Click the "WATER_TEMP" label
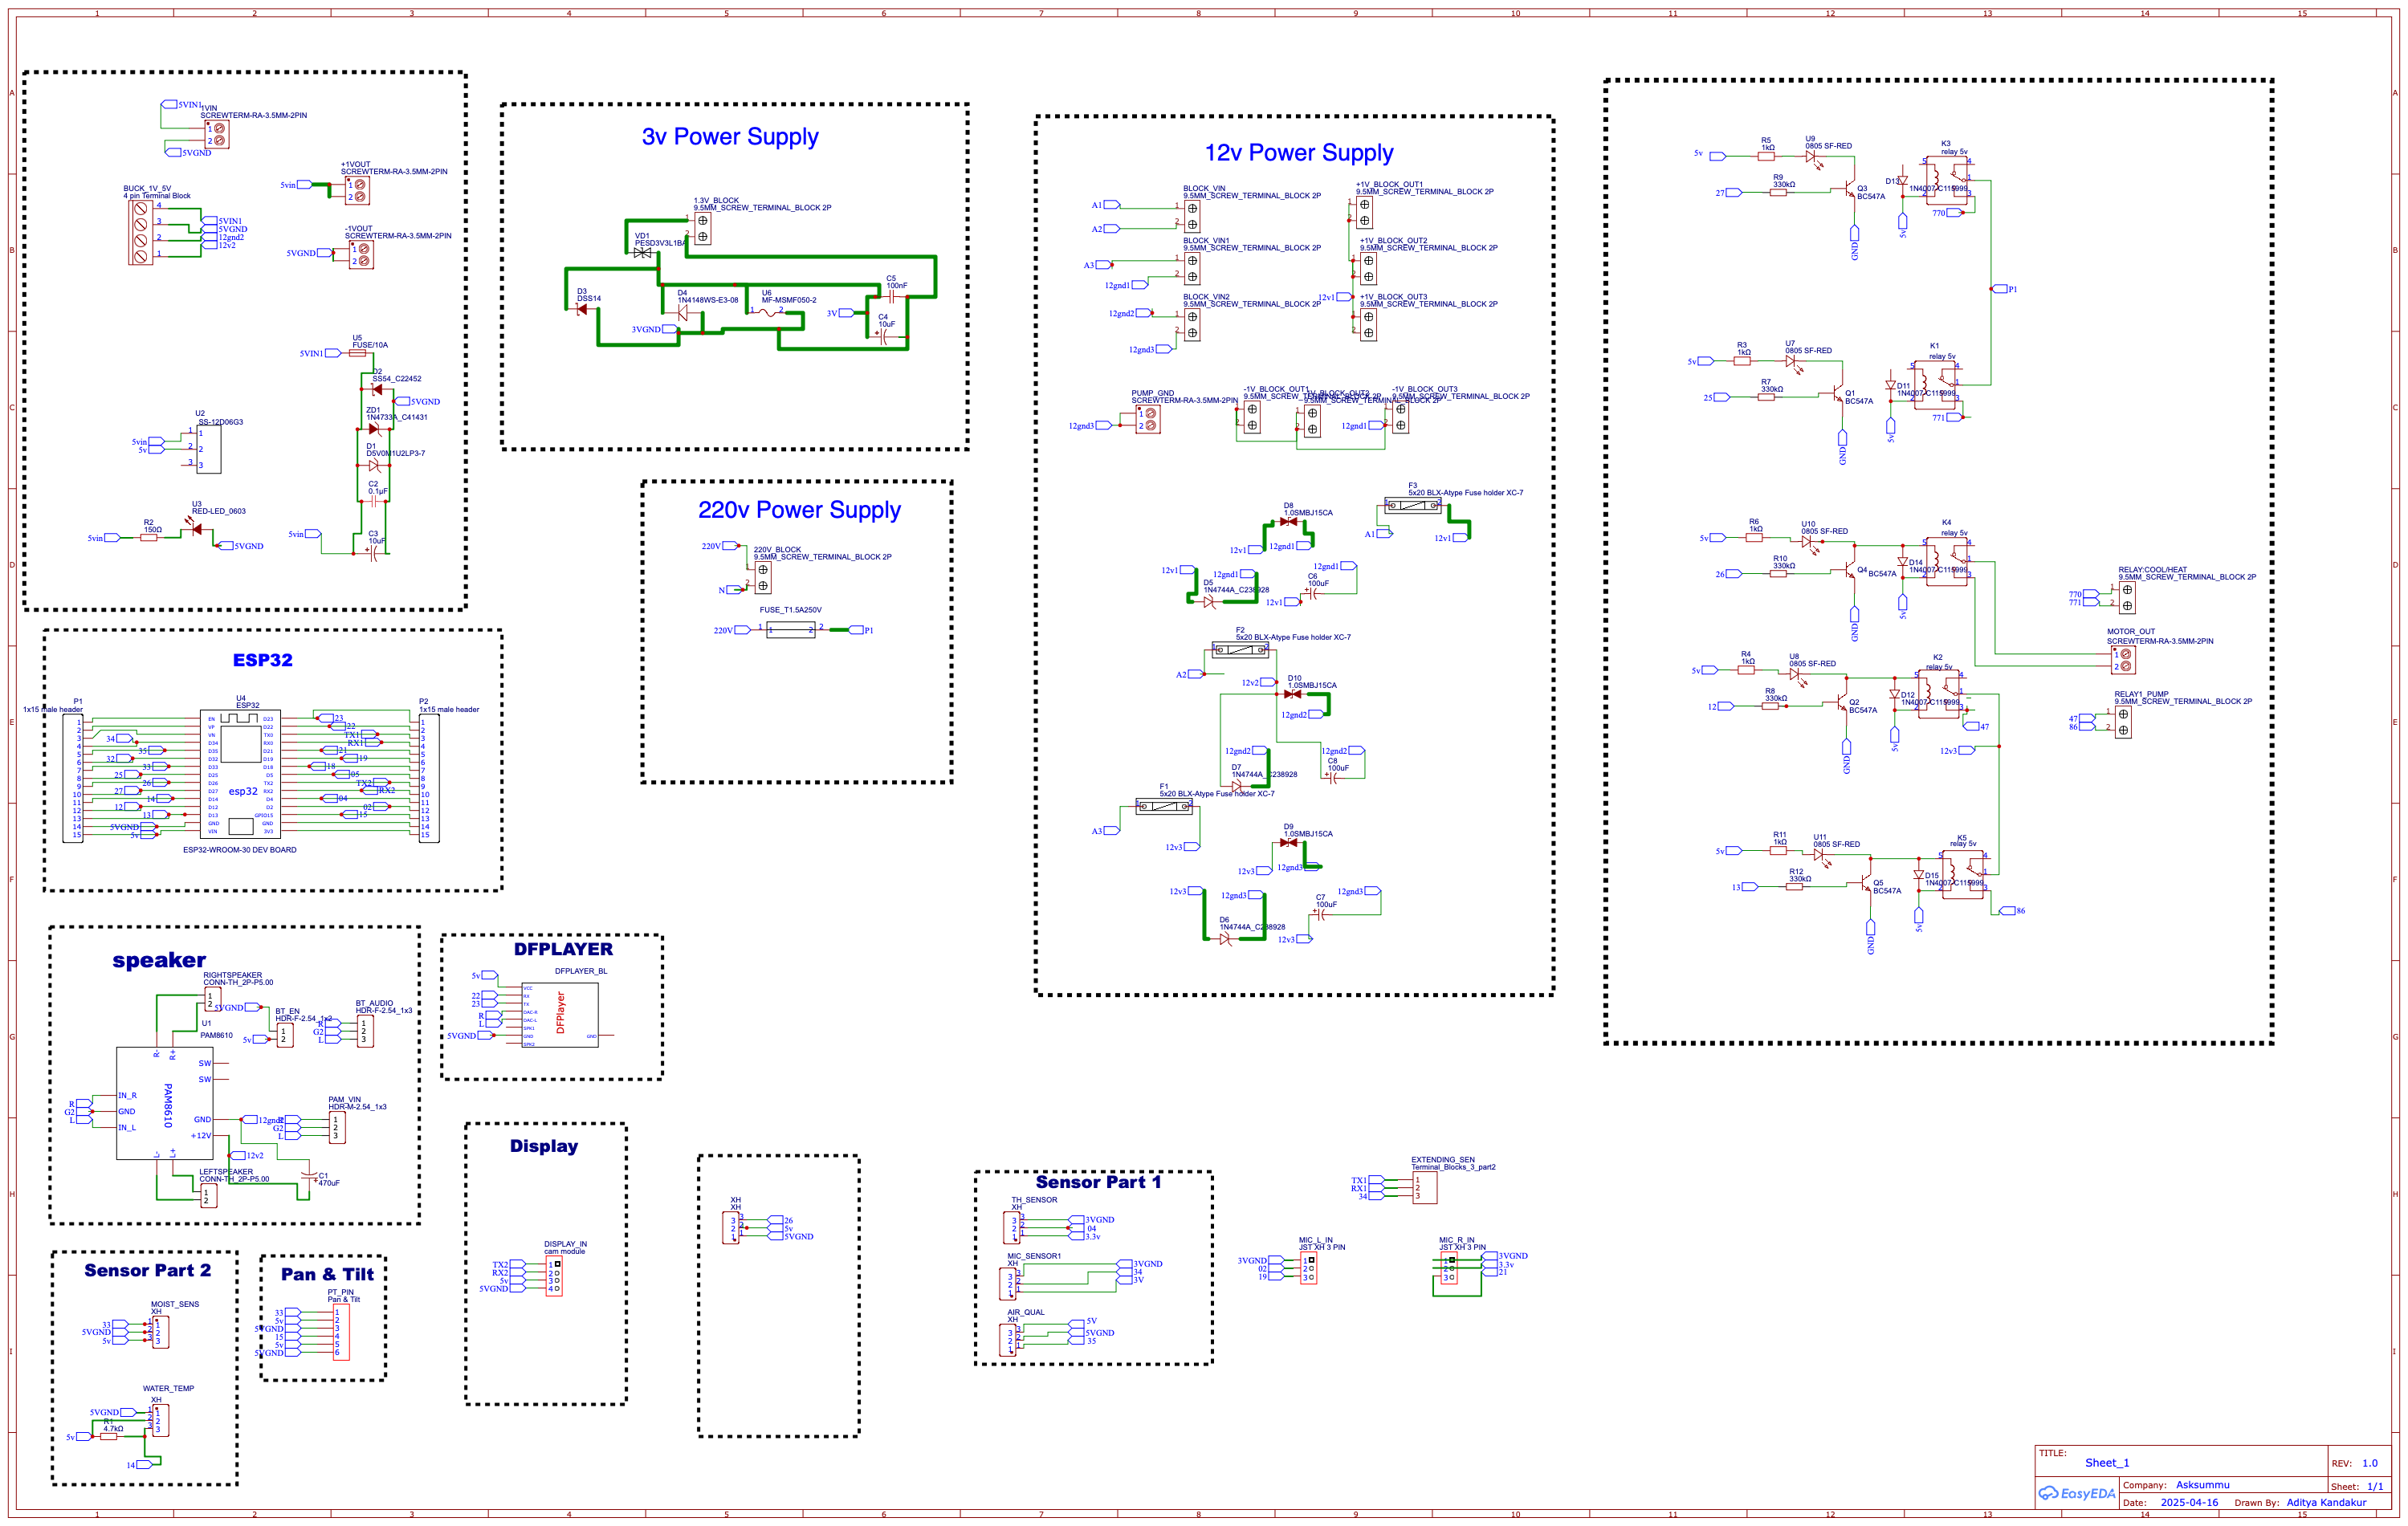The height and width of the screenshot is (1526, 2408). point(168,1388)
